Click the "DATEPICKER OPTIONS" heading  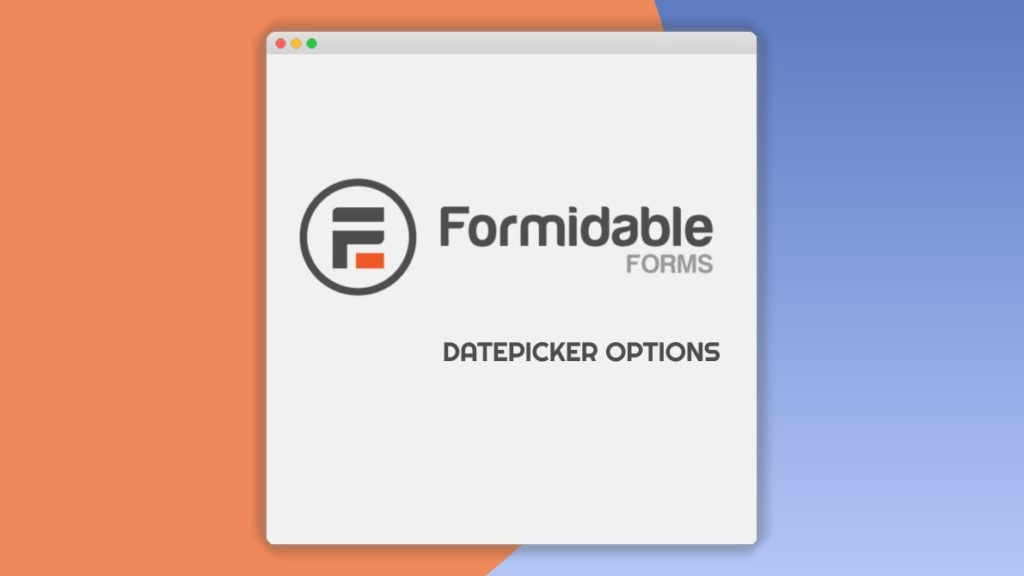pos(581,353)
